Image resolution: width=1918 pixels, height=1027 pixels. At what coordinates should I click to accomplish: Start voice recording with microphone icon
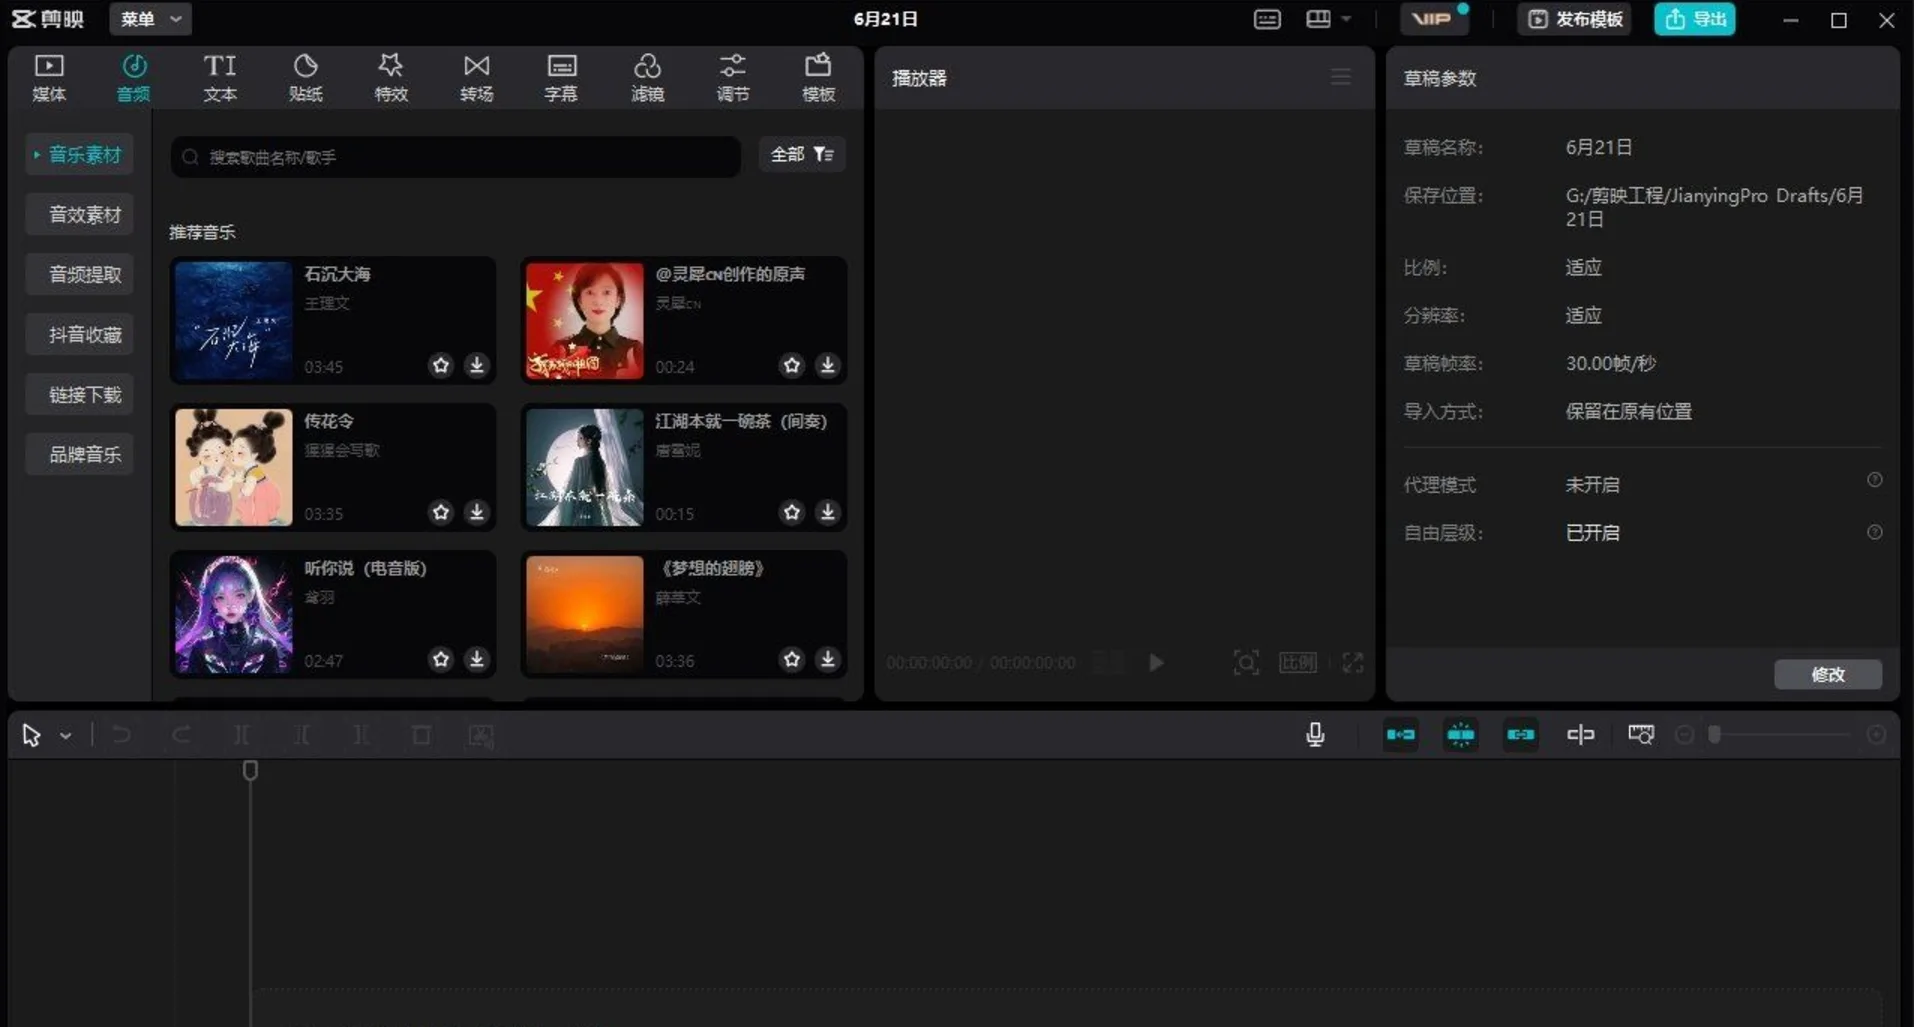tap(1315, 735)
